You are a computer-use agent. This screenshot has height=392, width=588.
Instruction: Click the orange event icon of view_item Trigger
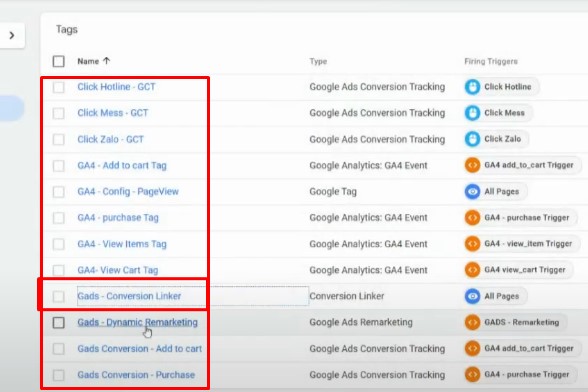tap(472, 244)
